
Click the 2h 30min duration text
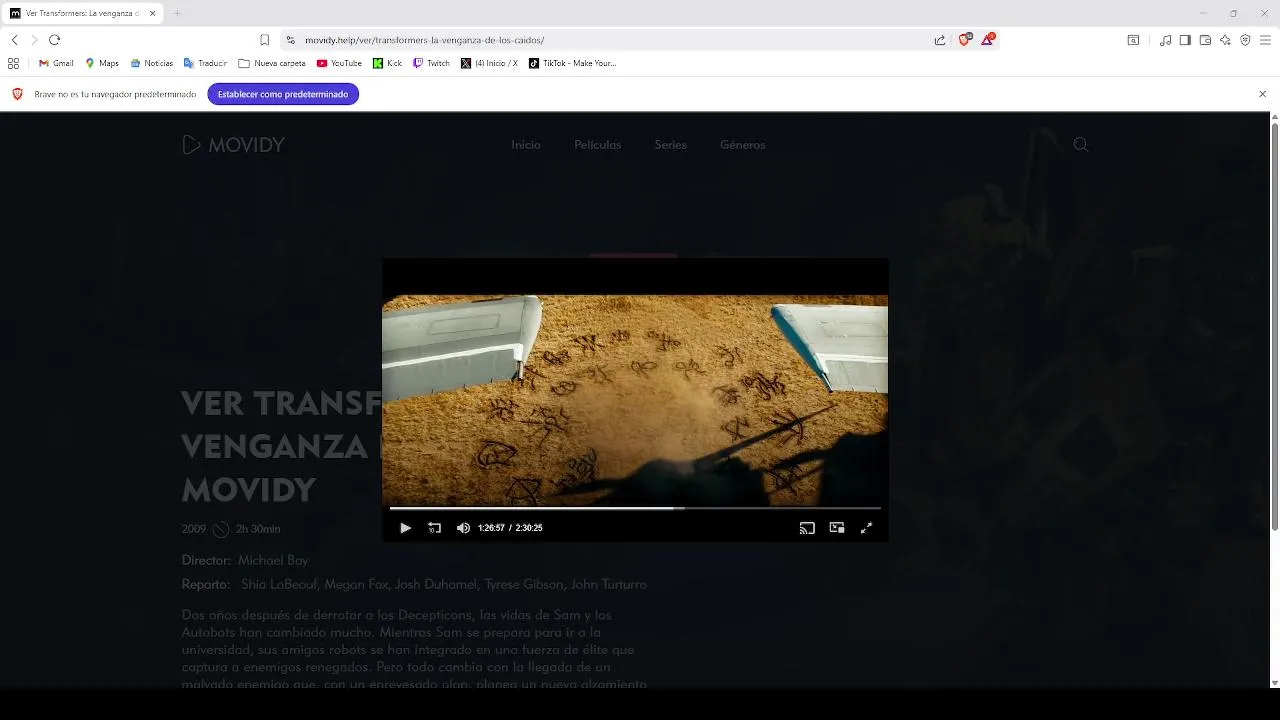[258, 529]
